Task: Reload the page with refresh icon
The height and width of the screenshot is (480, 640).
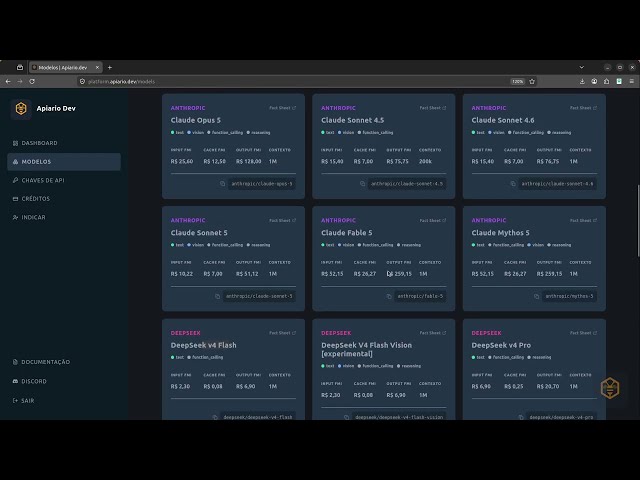Action: (32, 82)
